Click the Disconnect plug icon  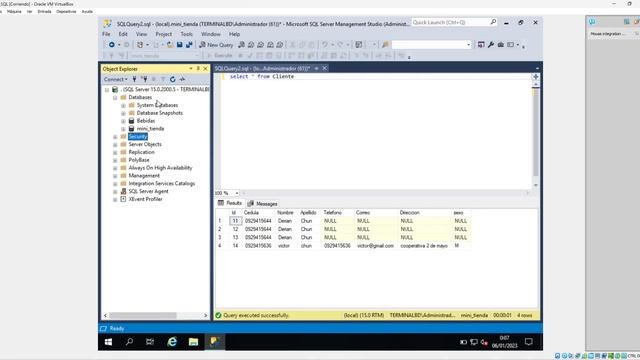(144, 79)
